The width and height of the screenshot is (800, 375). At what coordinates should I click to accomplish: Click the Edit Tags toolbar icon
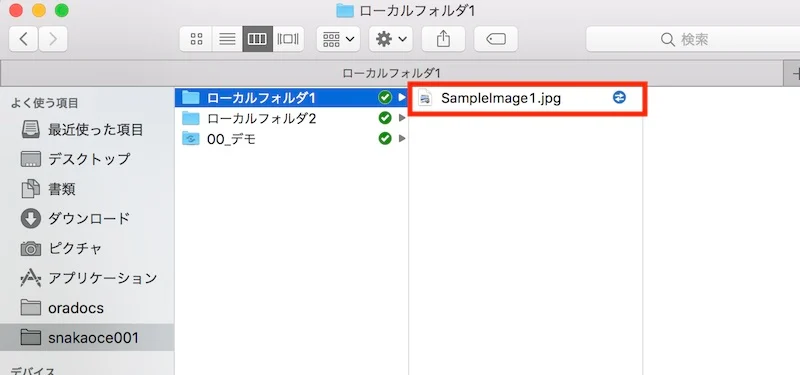(x=496, y=39)
